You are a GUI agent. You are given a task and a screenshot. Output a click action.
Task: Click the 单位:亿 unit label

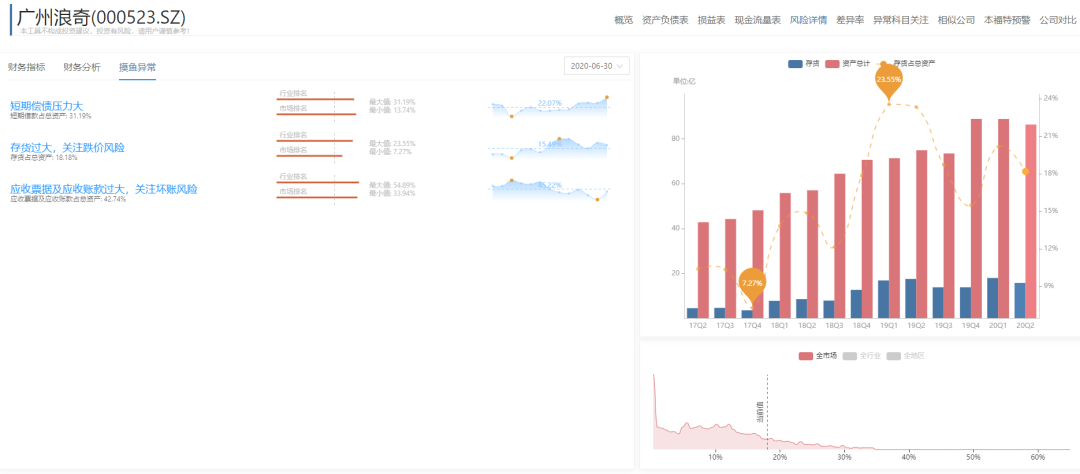click(x=684, y=81)
